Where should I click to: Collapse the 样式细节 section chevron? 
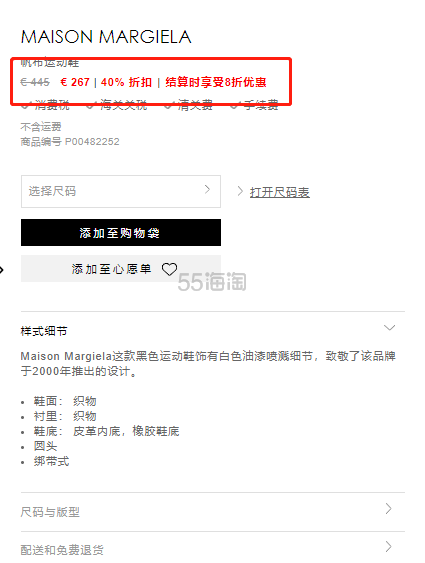389,327
